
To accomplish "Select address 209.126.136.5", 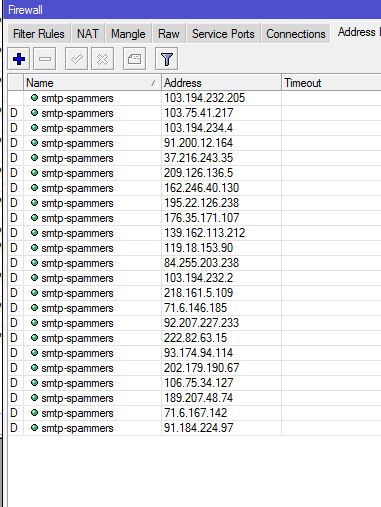I will (x=198, y=173).
